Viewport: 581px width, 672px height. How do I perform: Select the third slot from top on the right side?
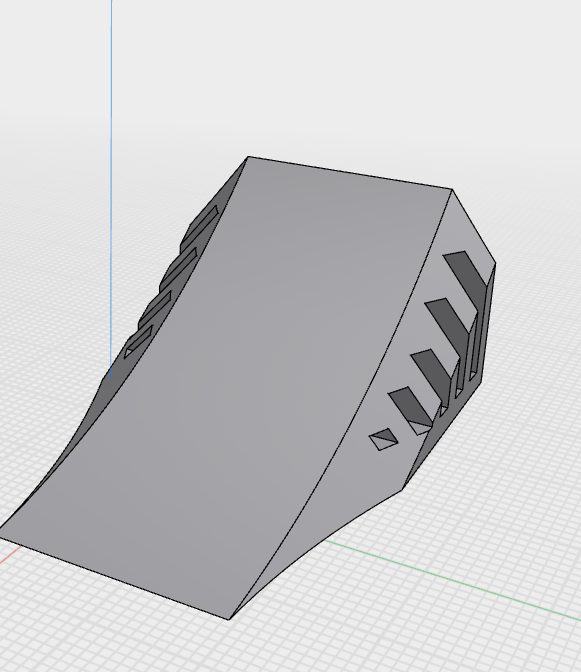pyautogui.click(x=432, y=365)
